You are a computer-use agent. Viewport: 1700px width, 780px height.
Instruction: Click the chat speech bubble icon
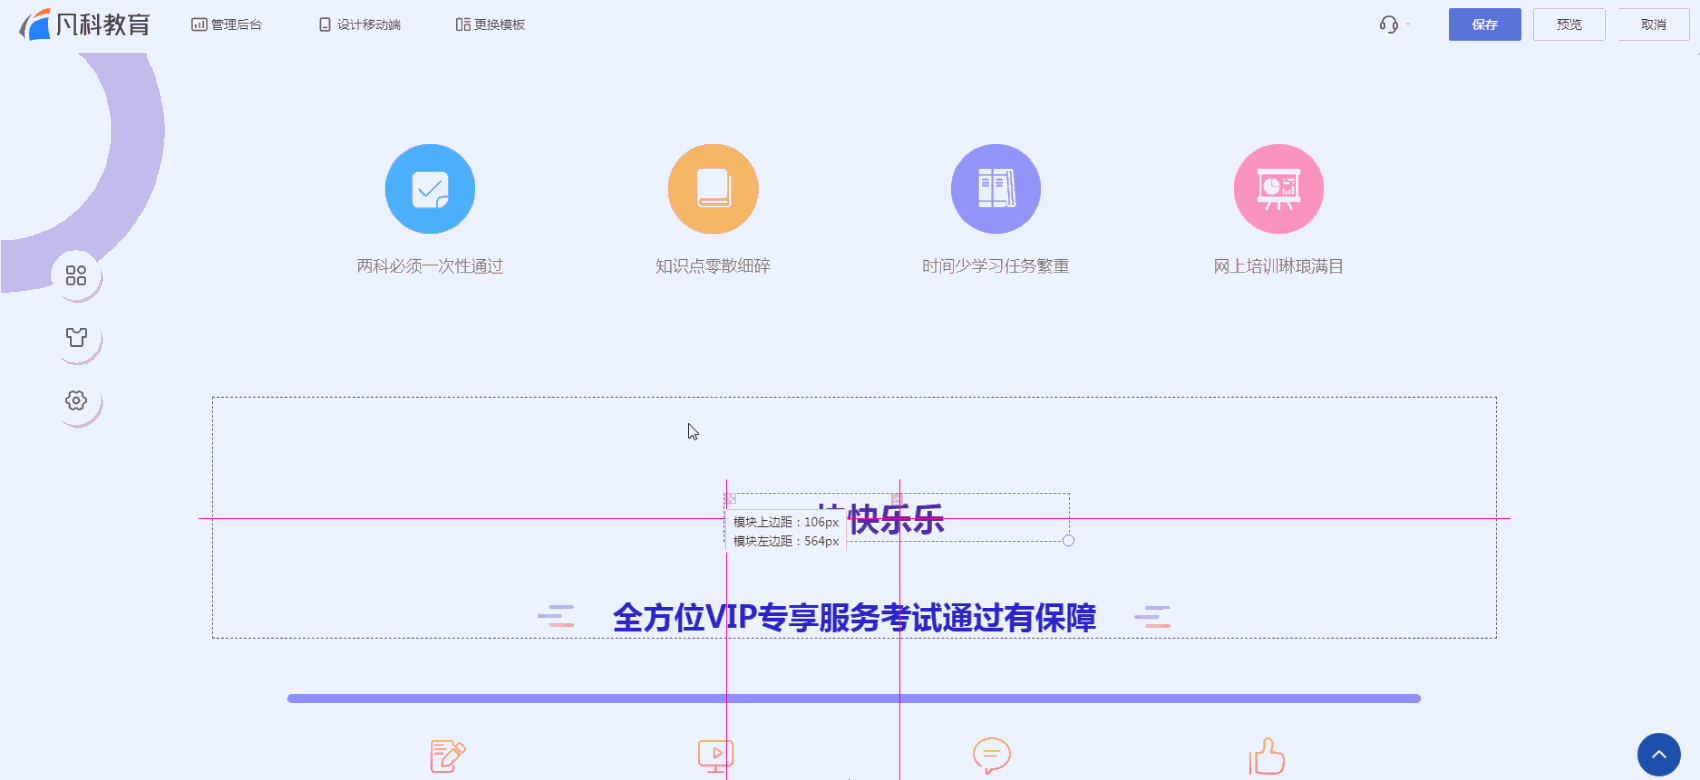[992, 756]
